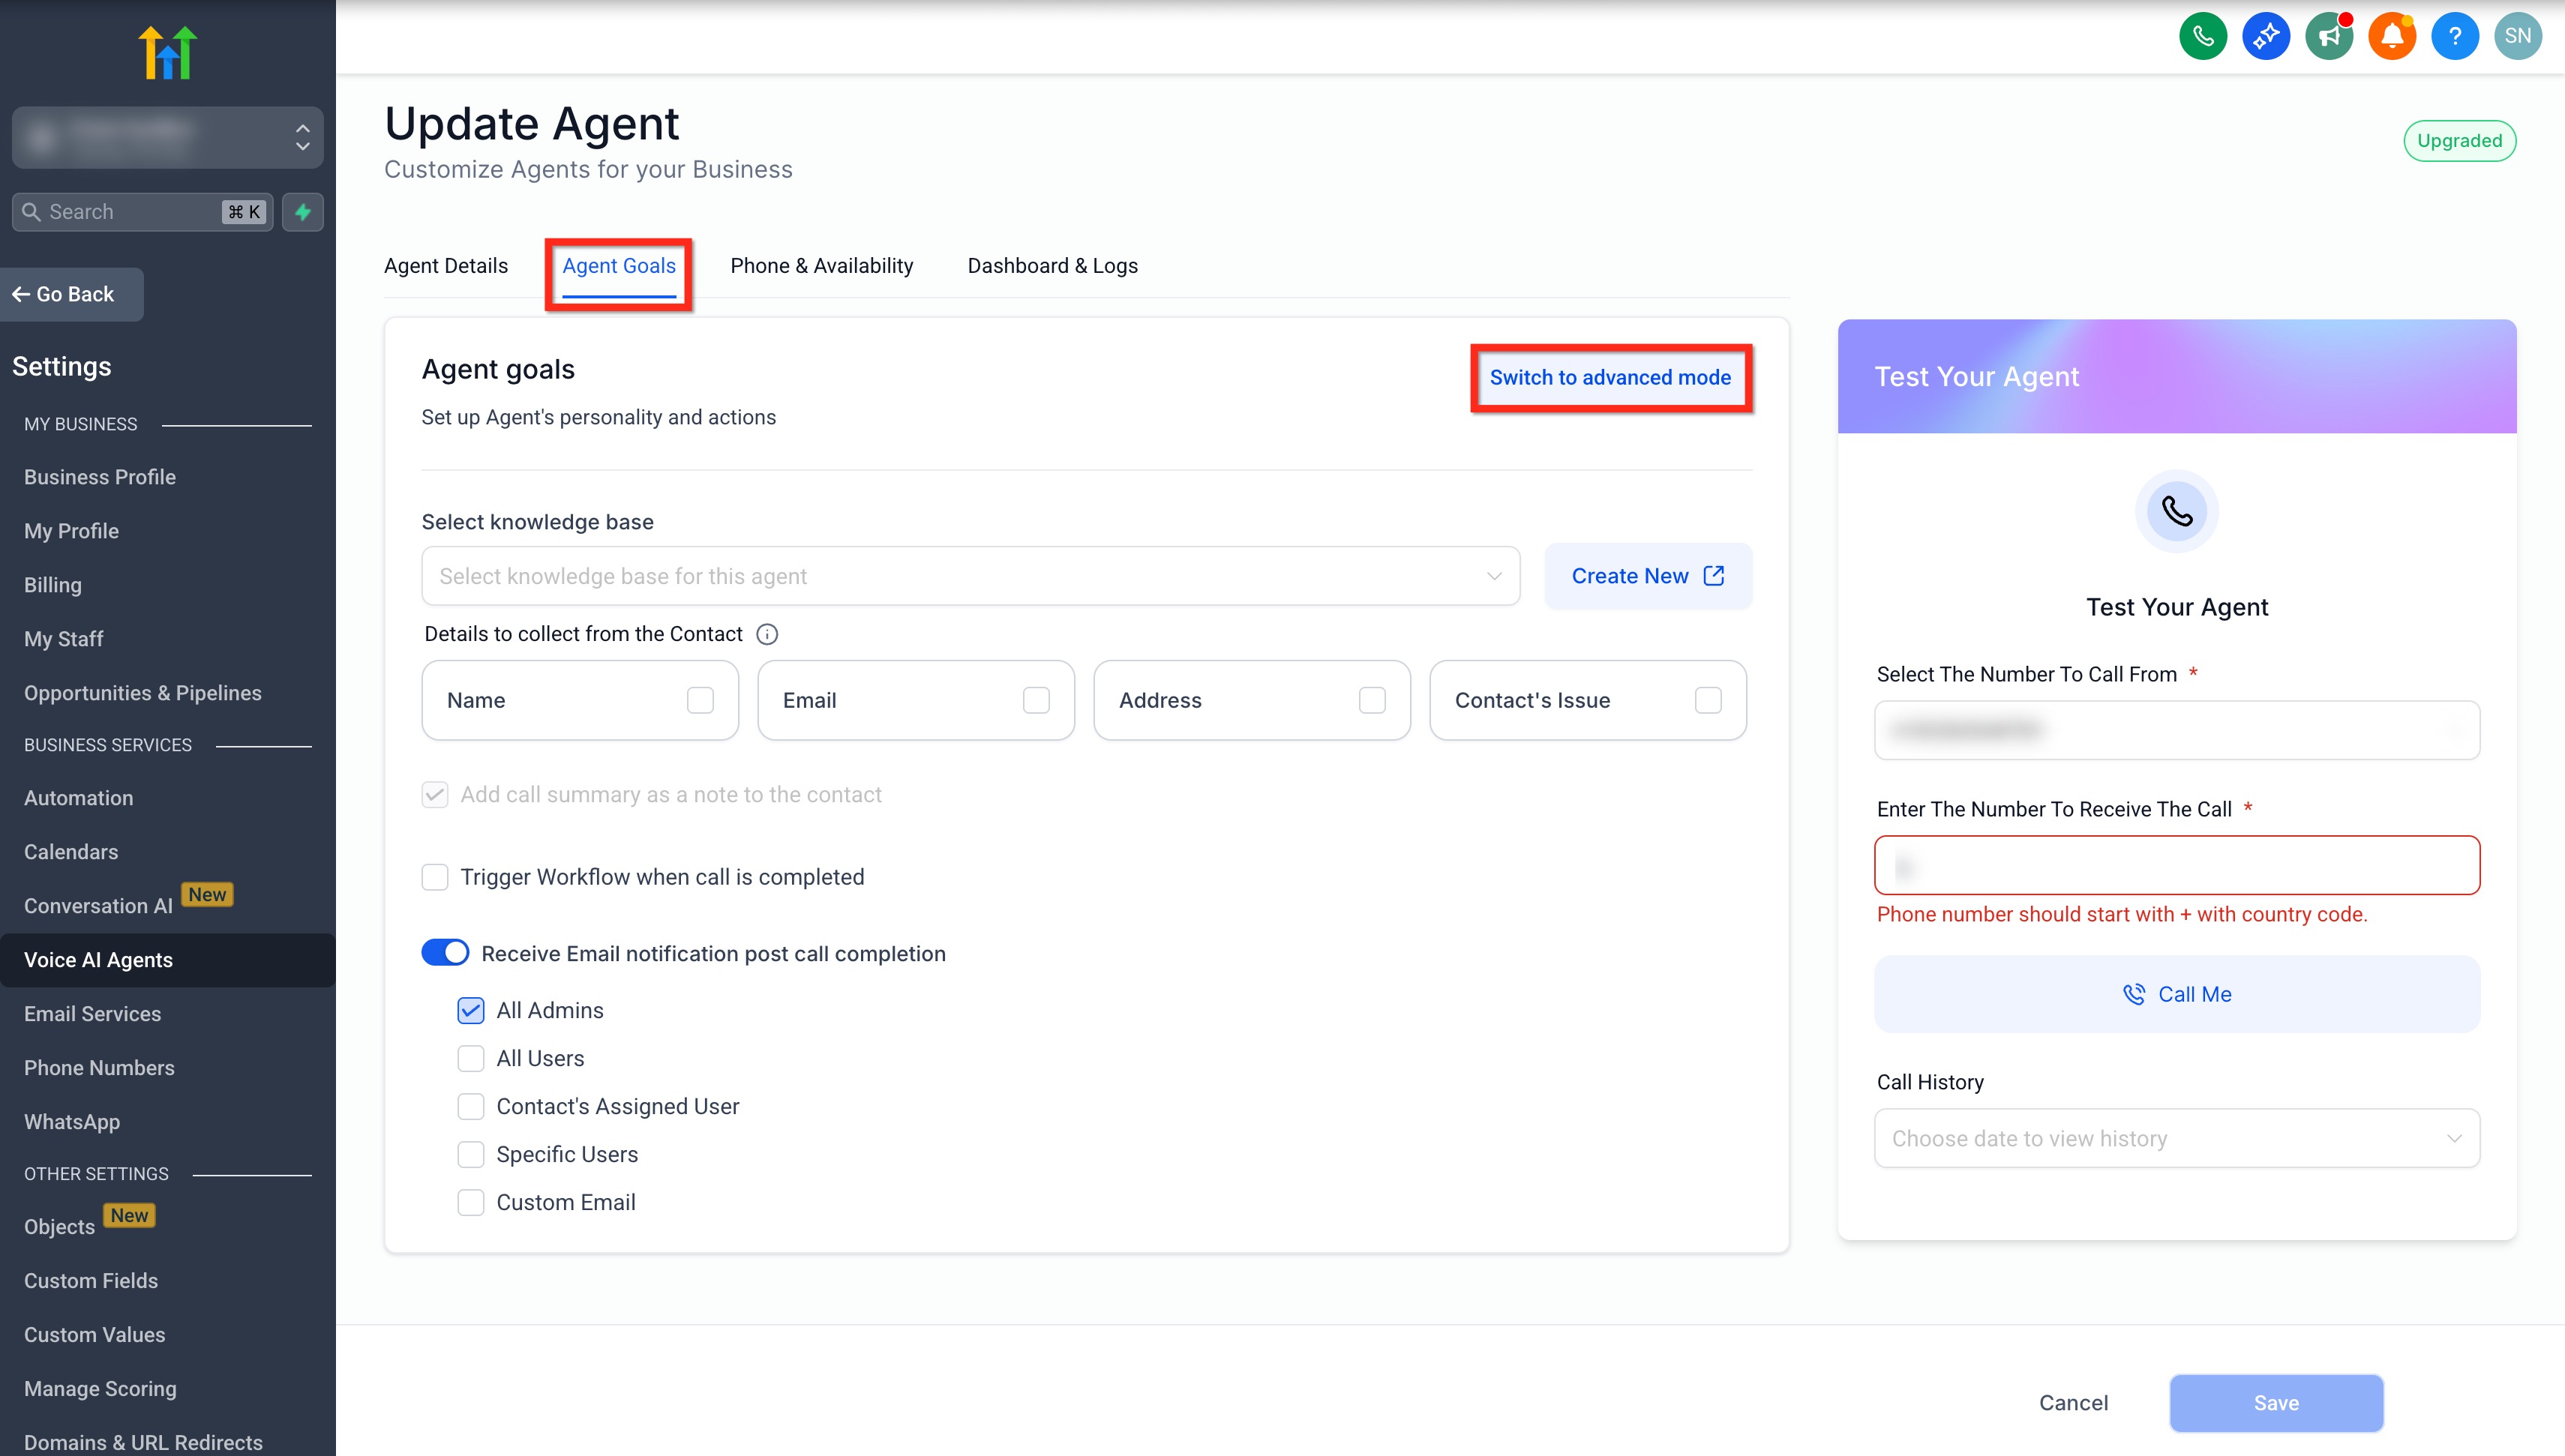This screenshot has width=2565, height=1456.
Task: Expand the sub-account switcher in sidebar
Action: [x=168, y=137]
